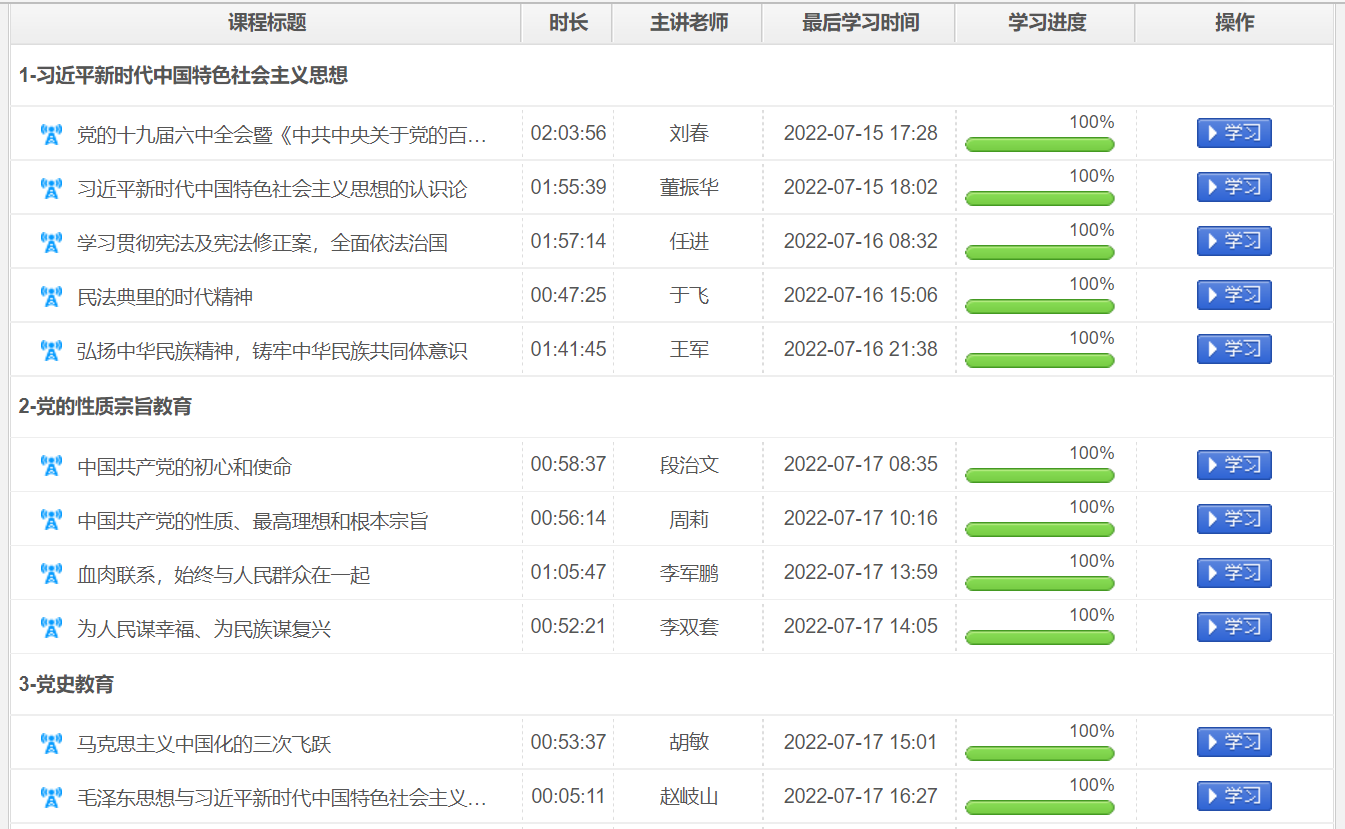Viewport: 1345px width, 829px height.
Task: Click 100% label in 于飞's row
Action: click(1092, 284)
